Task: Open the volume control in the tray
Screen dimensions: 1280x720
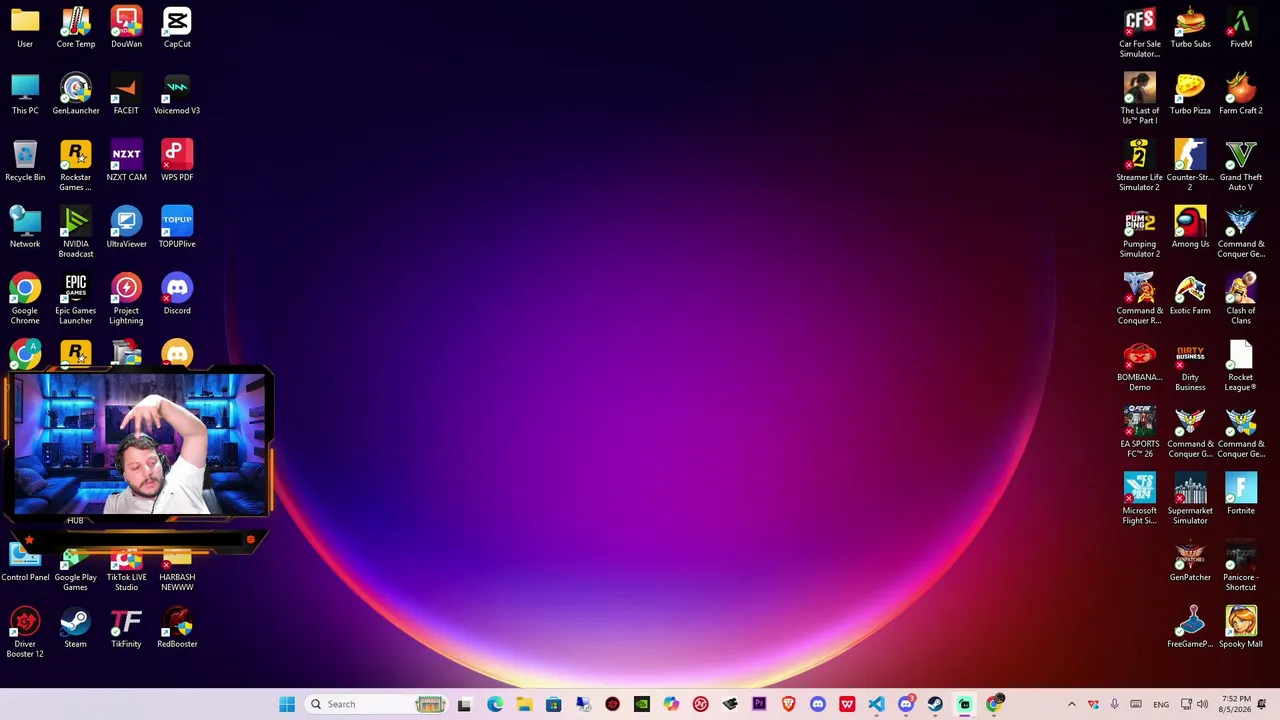Action: click(1202, 704)
